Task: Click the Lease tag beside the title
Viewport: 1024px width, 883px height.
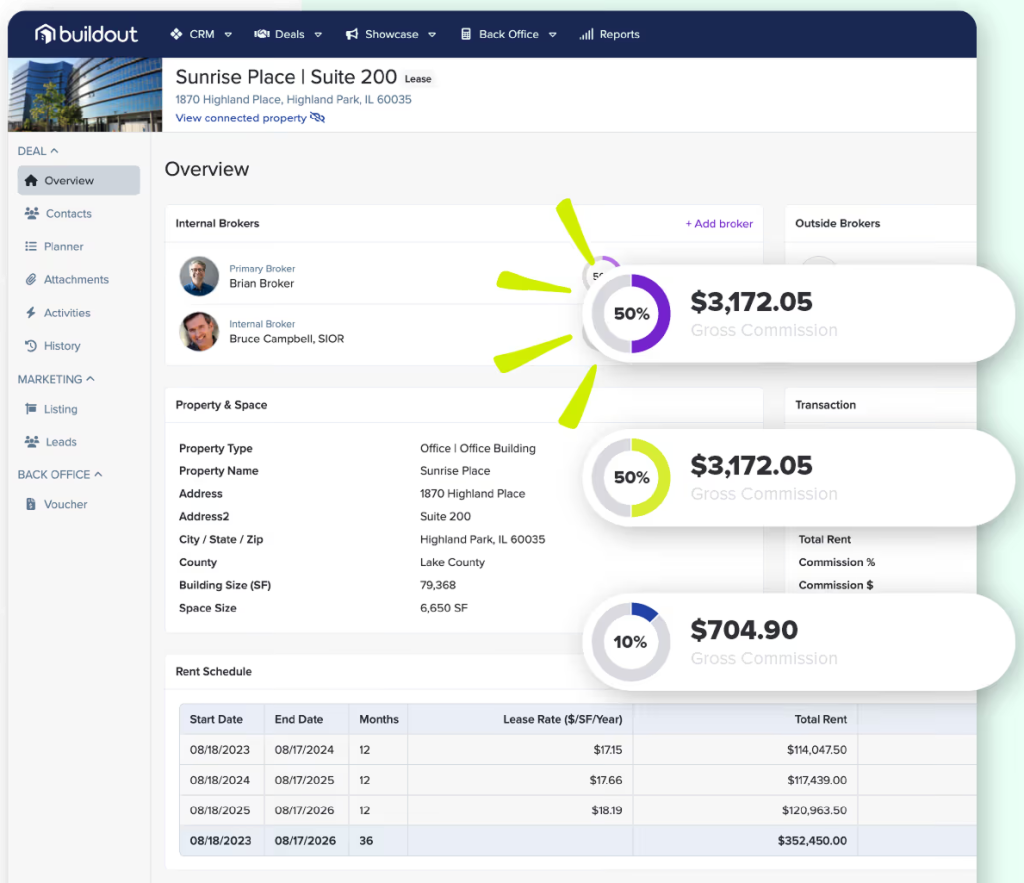Action: point(418,79)
